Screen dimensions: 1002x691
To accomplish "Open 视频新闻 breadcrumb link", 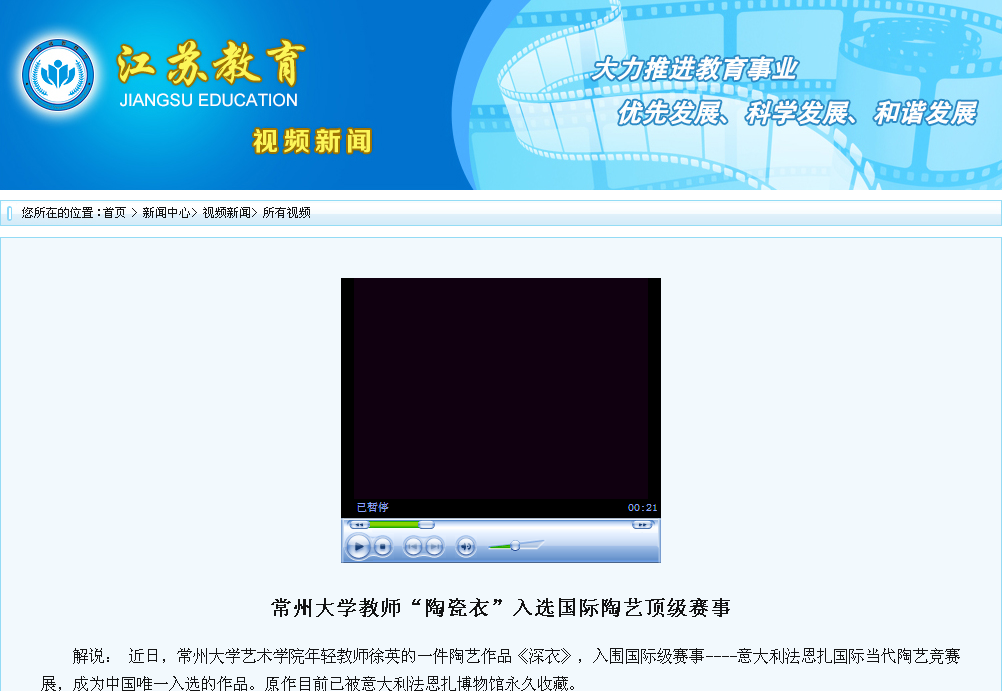I will click(226, 213).
